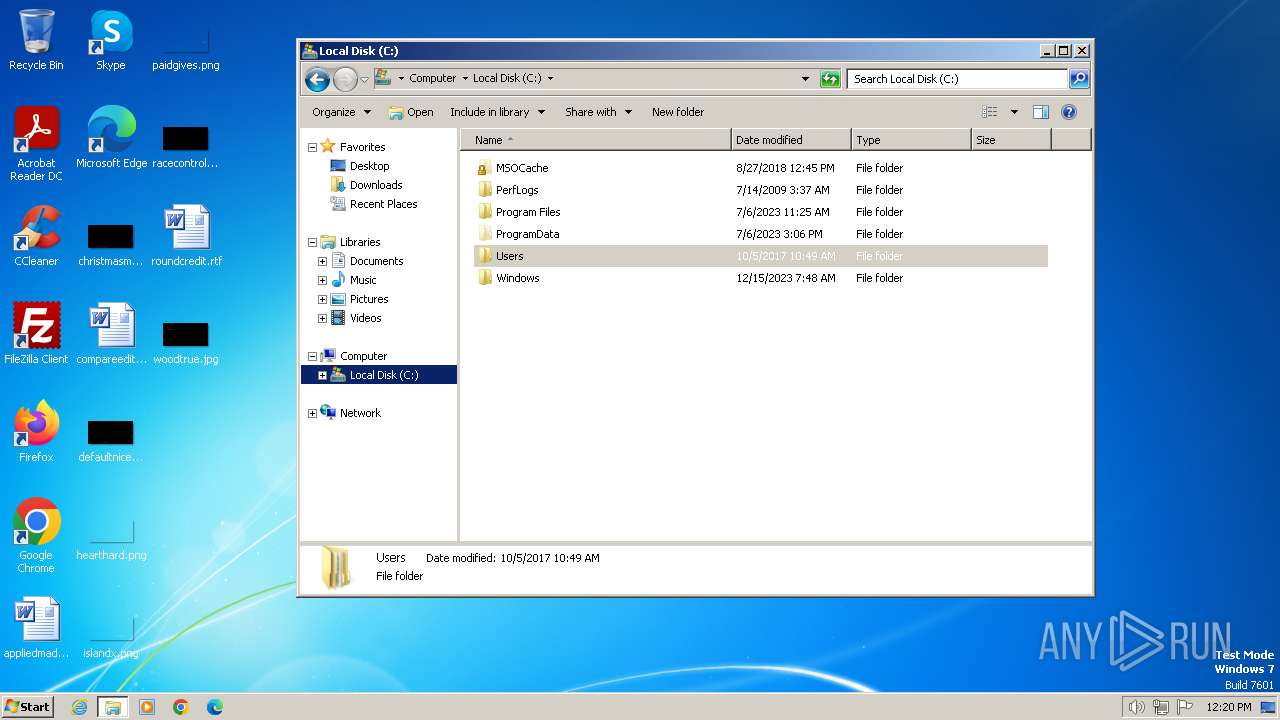Open CCleaner desktop shortcut
The image size is (1280, 720).
(x=36, y=236)
